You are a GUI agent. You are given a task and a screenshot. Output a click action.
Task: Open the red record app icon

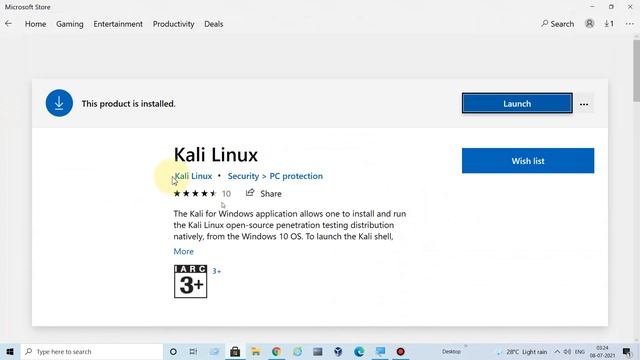pyautogui.click(x=400, y=351)
